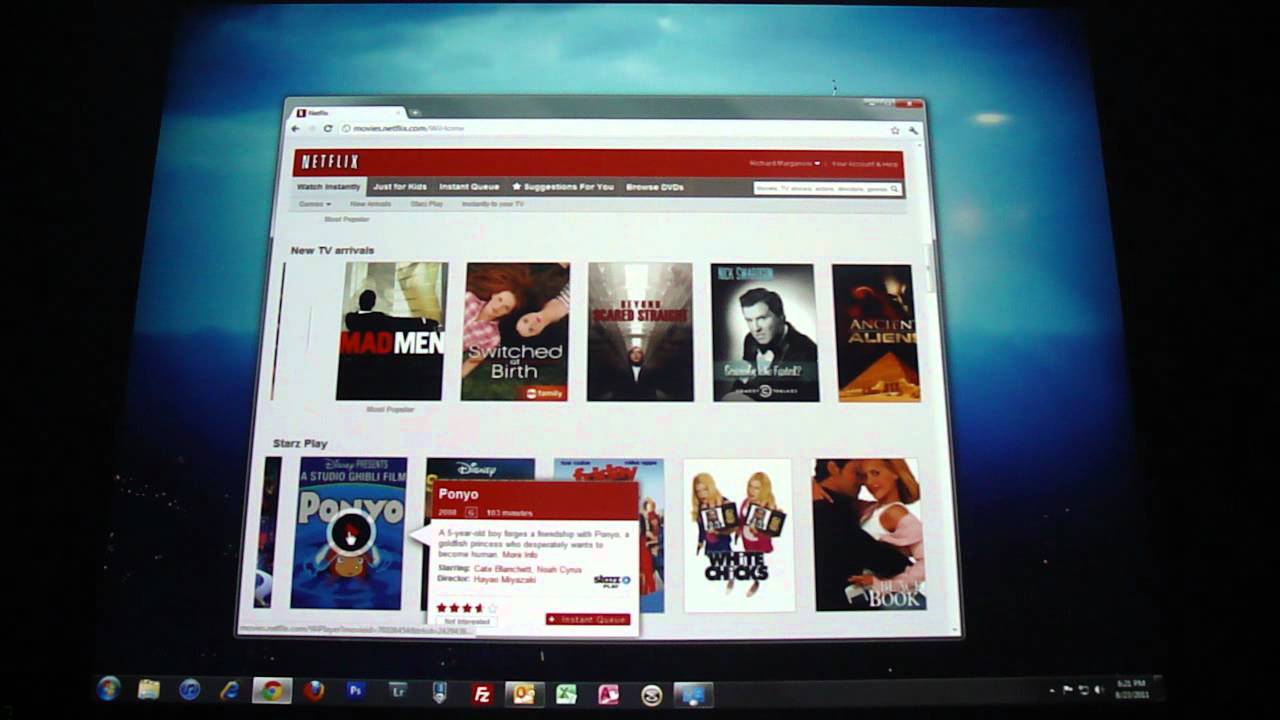Open the Nick Swardson poster

(x=765, y=333)
